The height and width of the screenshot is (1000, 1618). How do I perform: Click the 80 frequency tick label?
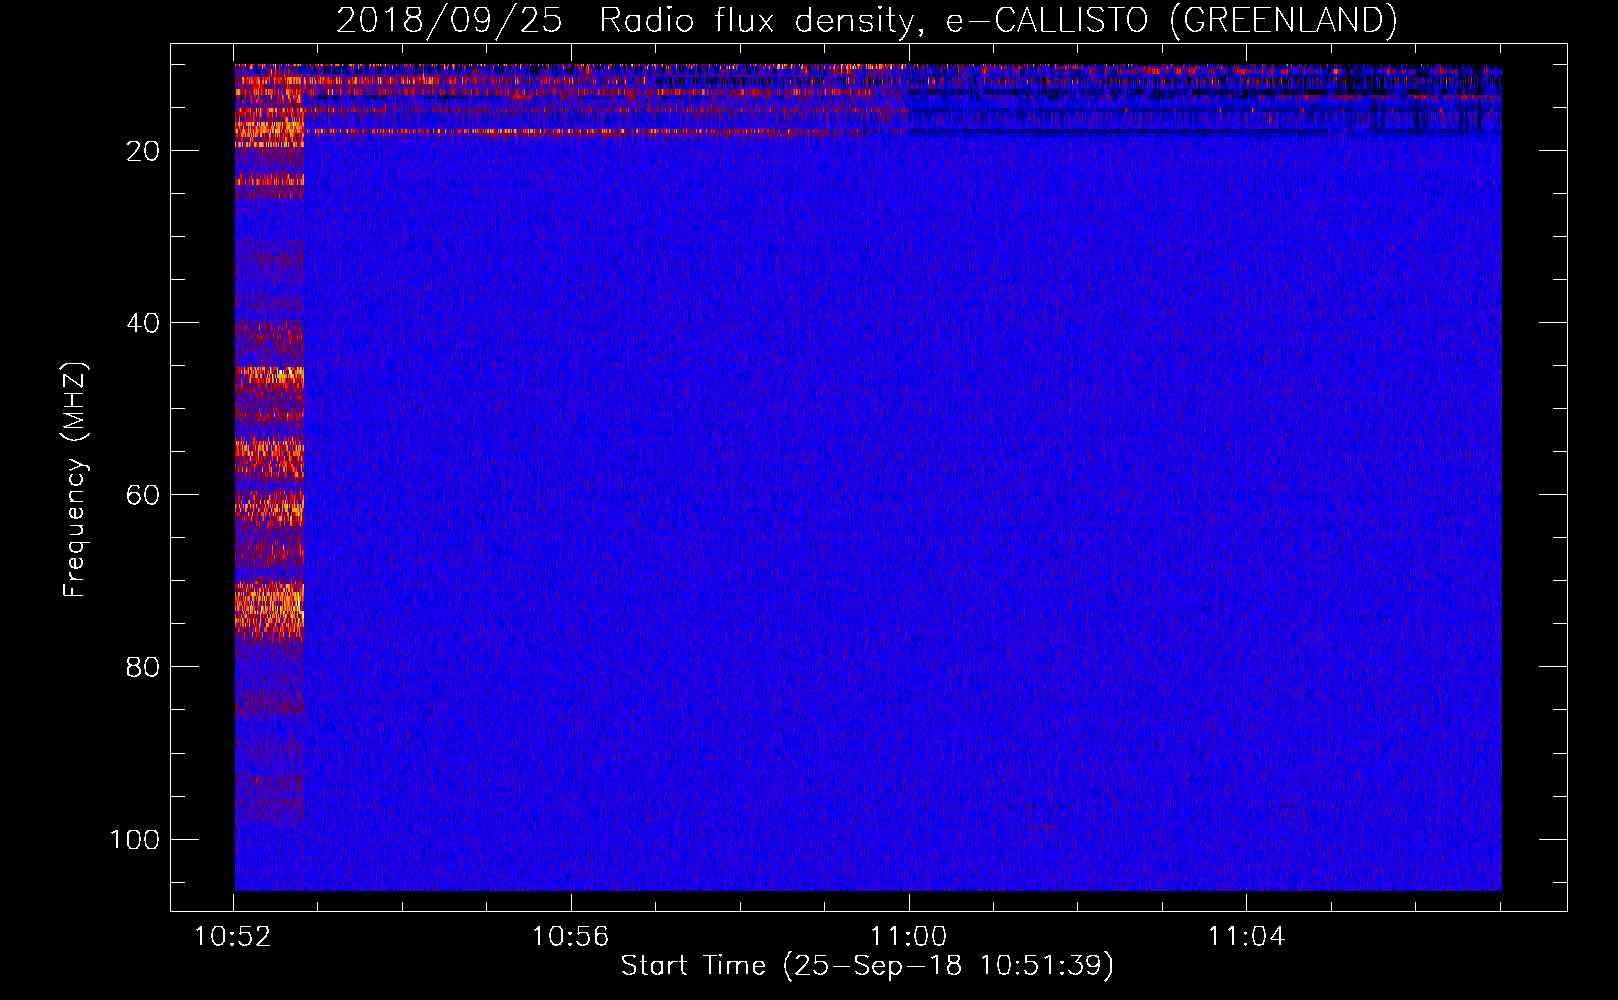coord(144,667)
